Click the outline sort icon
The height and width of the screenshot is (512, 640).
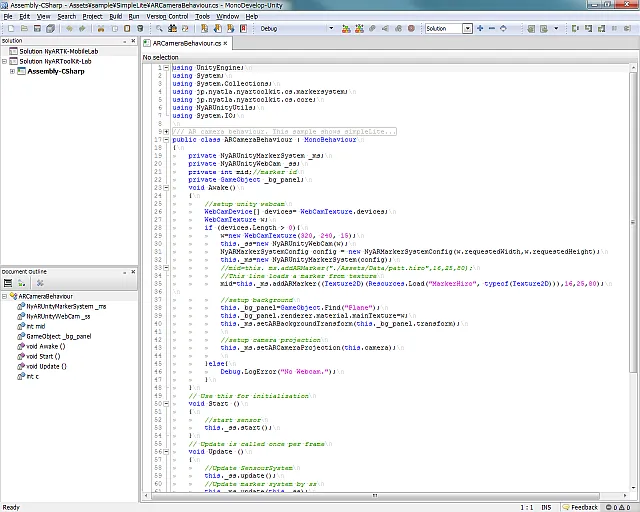click(x=21, y=283)
